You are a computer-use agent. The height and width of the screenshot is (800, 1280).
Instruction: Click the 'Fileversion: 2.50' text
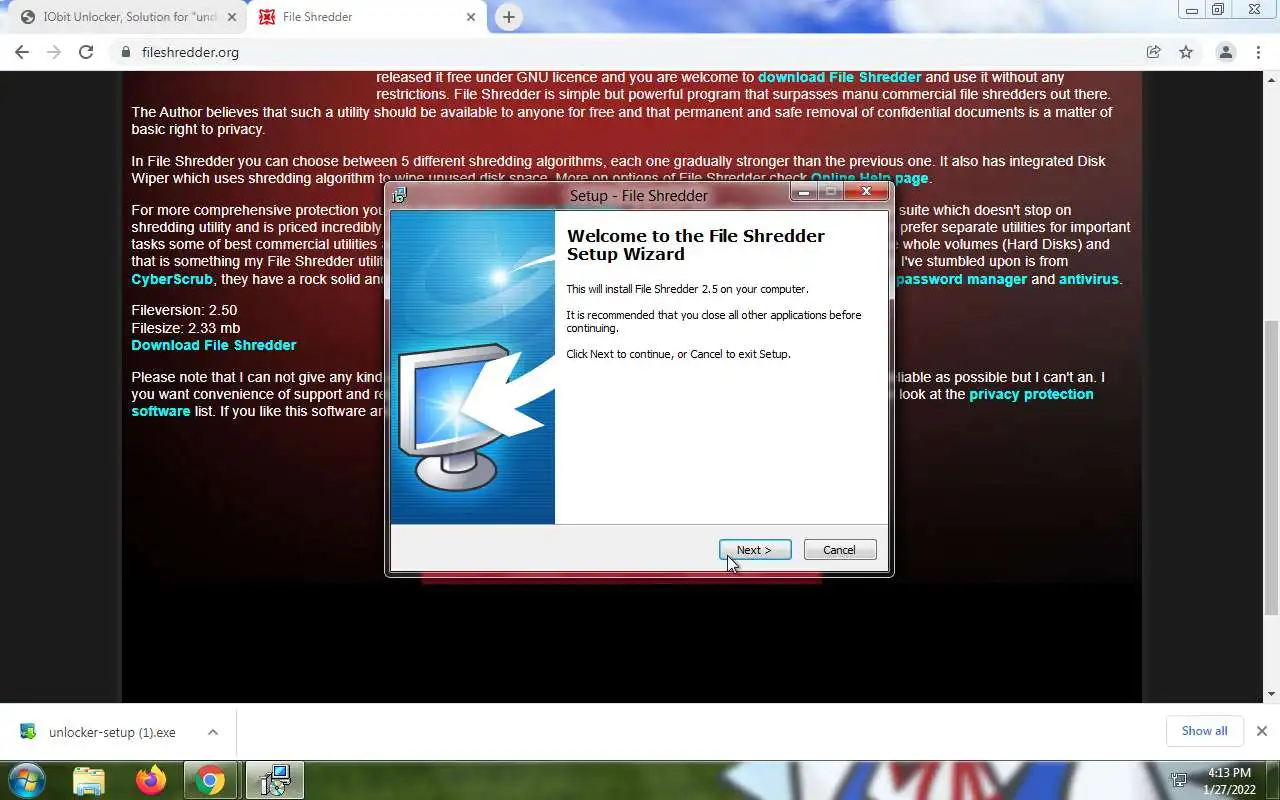pyautogui.click(x=184, y=310)
